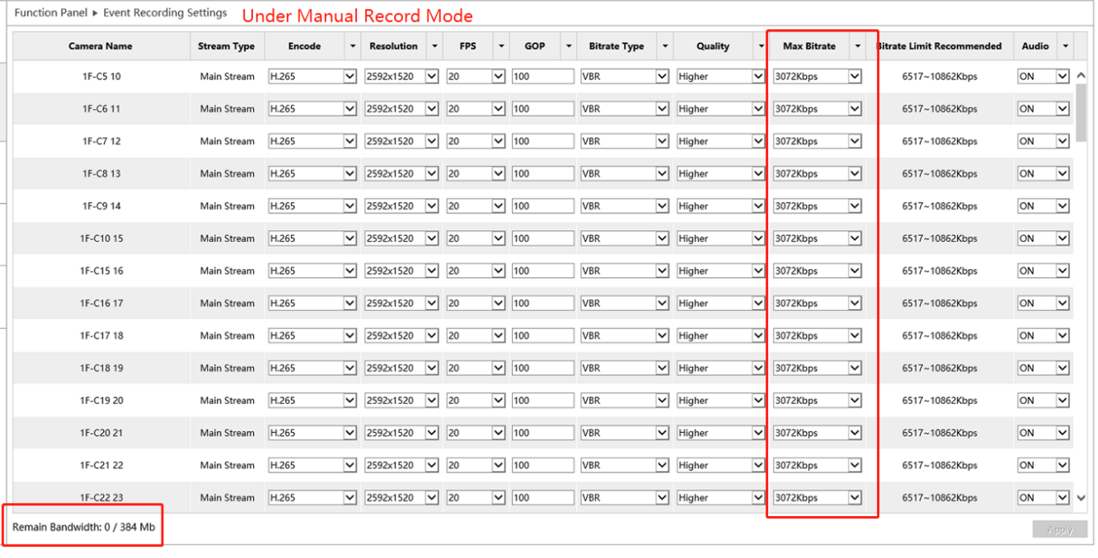Open the Audio column header arrow
Screen dimensions: 1098x558
coord(1065,46)
